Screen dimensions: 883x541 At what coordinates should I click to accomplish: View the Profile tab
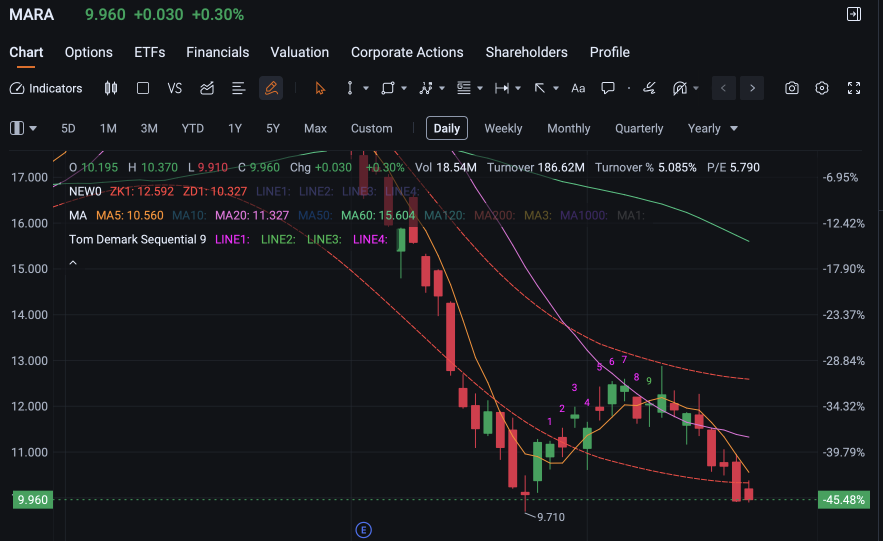pyautogui.click(x=609, y=52)
